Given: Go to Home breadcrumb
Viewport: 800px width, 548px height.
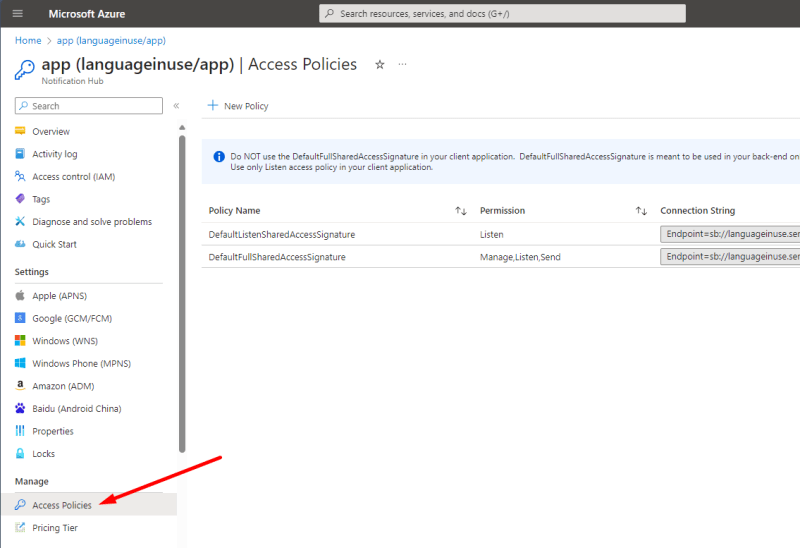Looking at the screenshot, I should pos(28,40).
